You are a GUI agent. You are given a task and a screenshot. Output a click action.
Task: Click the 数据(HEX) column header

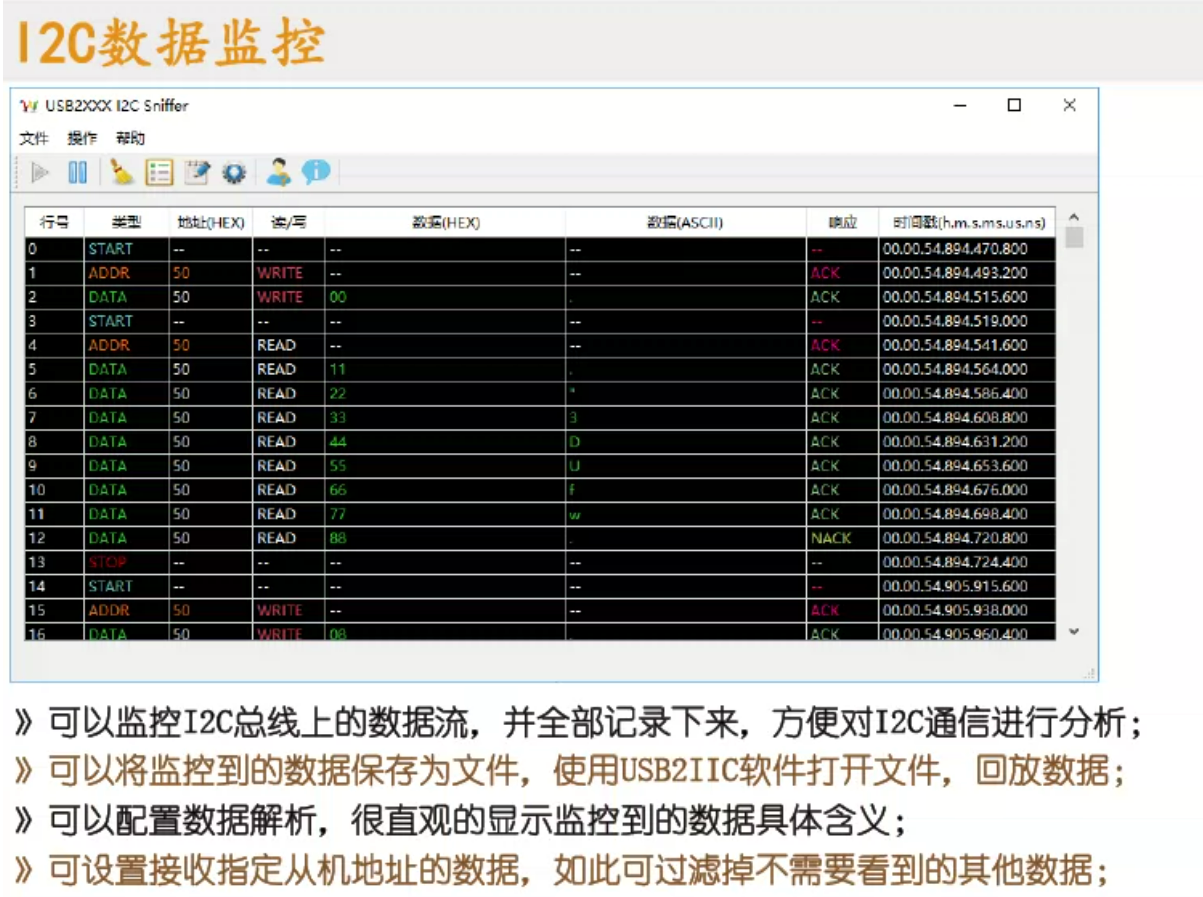(x=445, y=223)
